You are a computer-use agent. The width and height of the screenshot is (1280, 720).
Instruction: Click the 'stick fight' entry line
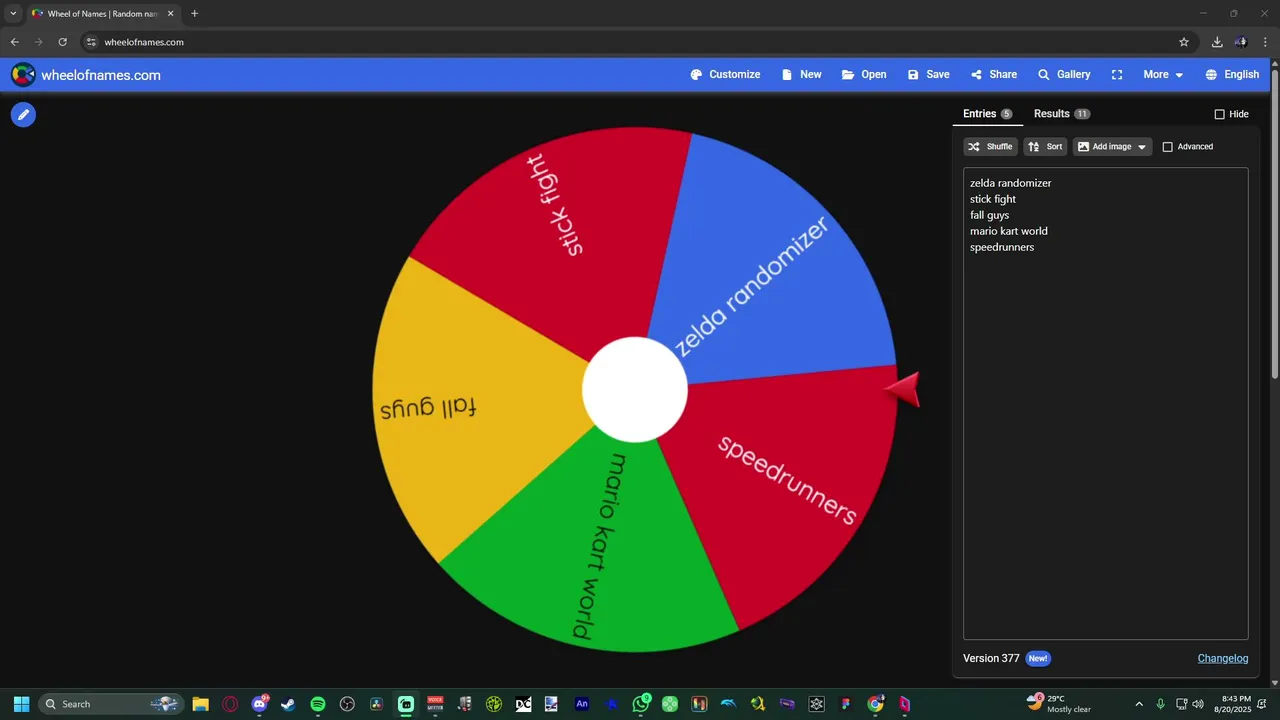pyautogui.click(x=992, y=199)
